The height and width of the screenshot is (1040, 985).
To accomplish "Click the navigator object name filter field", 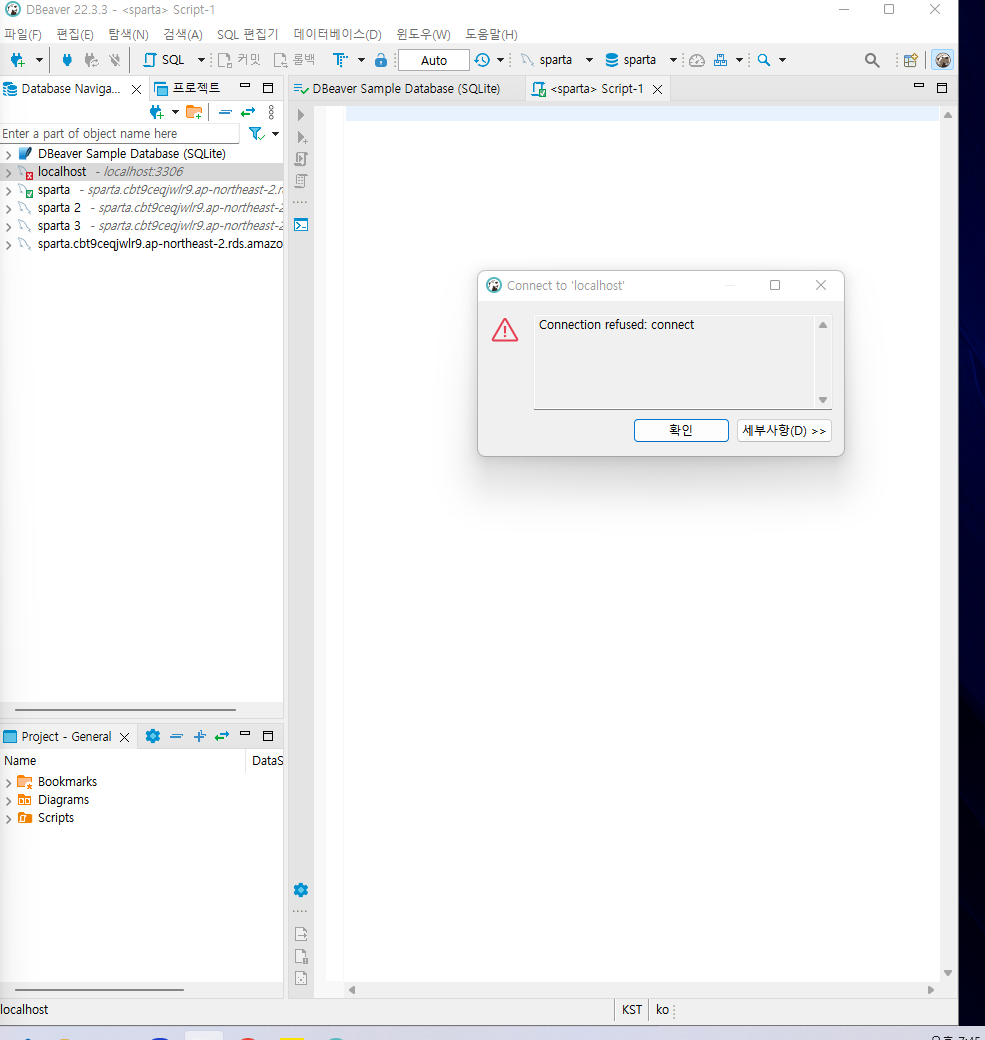I will 119,133.
